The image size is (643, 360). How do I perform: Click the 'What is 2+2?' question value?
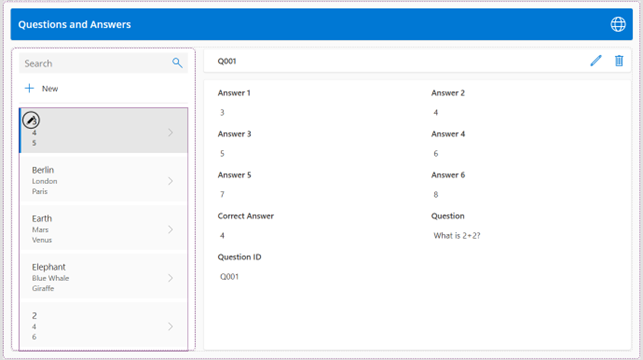pyautogui.click(x=457, y=235)
